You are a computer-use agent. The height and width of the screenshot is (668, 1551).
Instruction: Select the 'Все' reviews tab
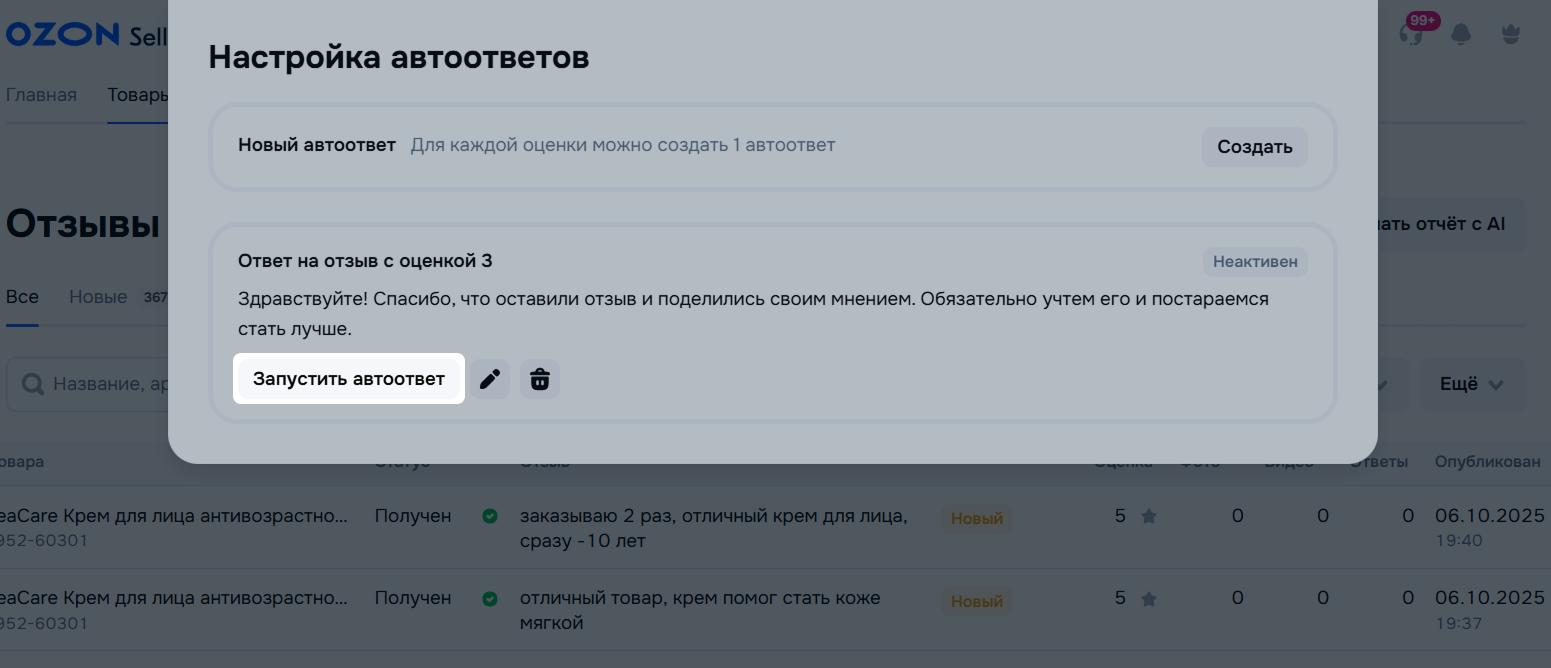(x=22, y=297)
